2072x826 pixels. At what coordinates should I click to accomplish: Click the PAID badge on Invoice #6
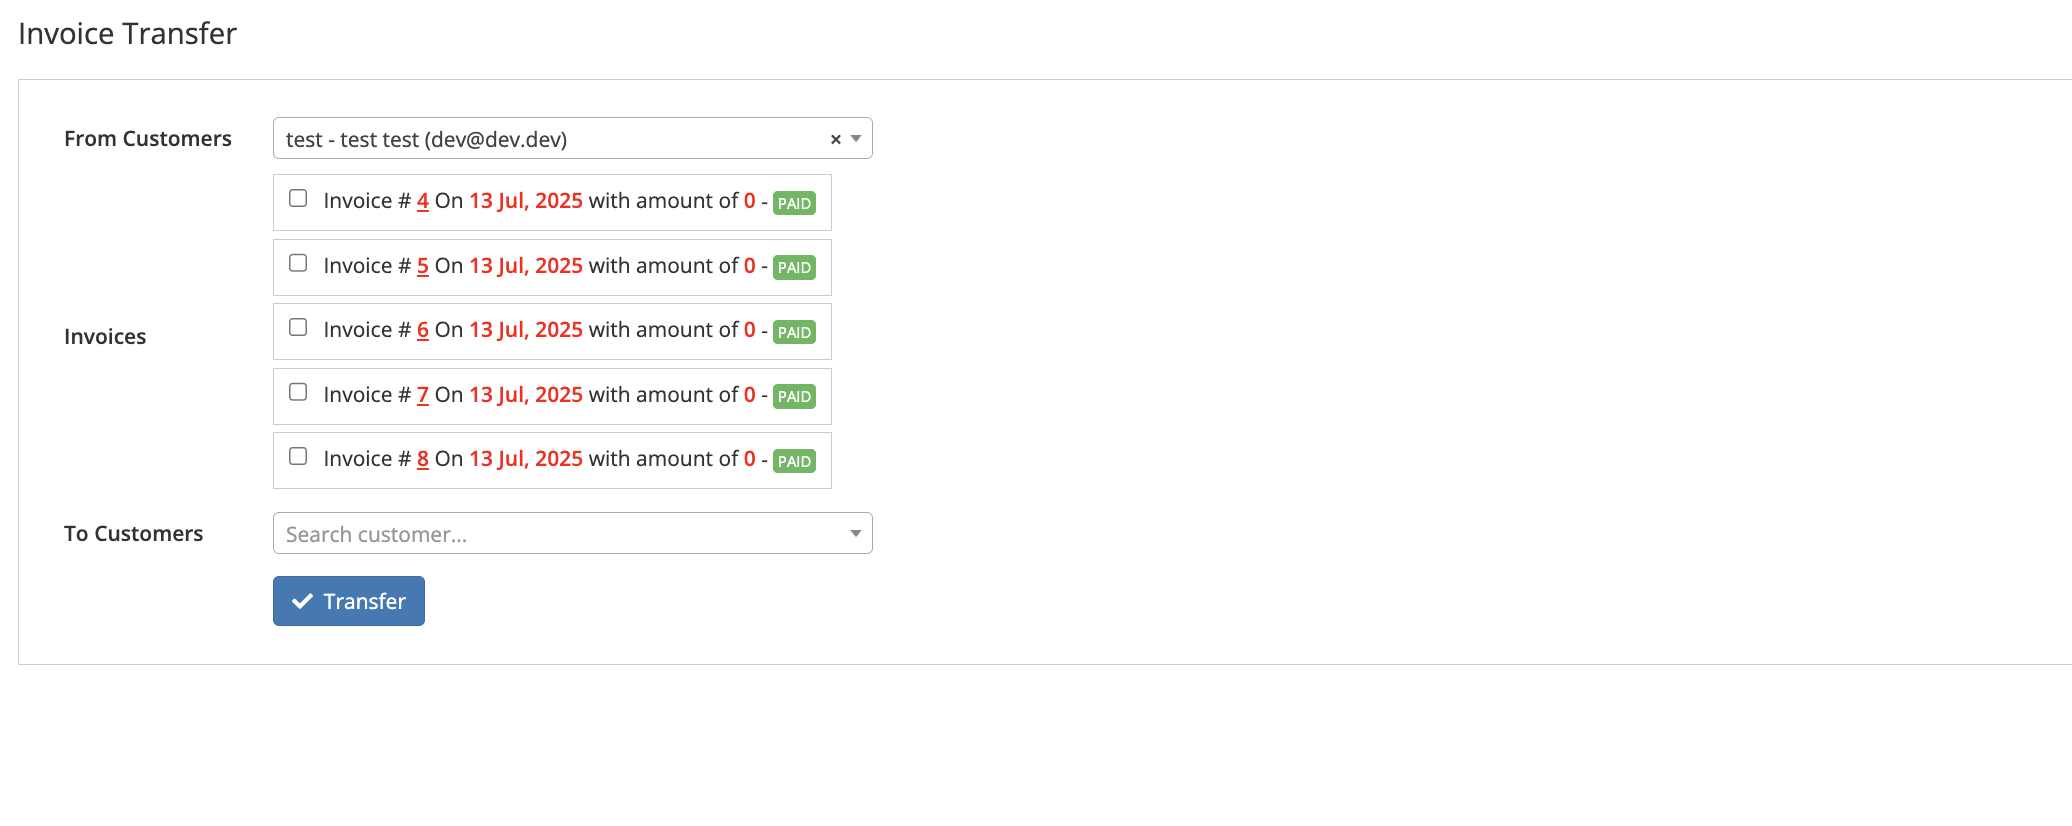(794, 332)
